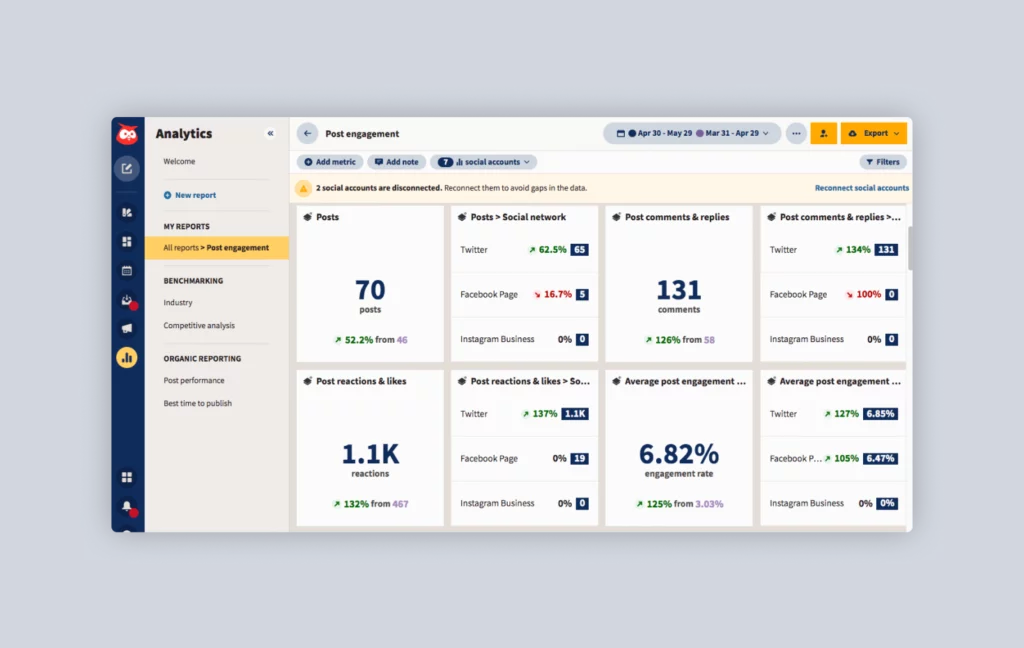
Task: Select Post performance in Organic Reporting
Action: point(194,380)
